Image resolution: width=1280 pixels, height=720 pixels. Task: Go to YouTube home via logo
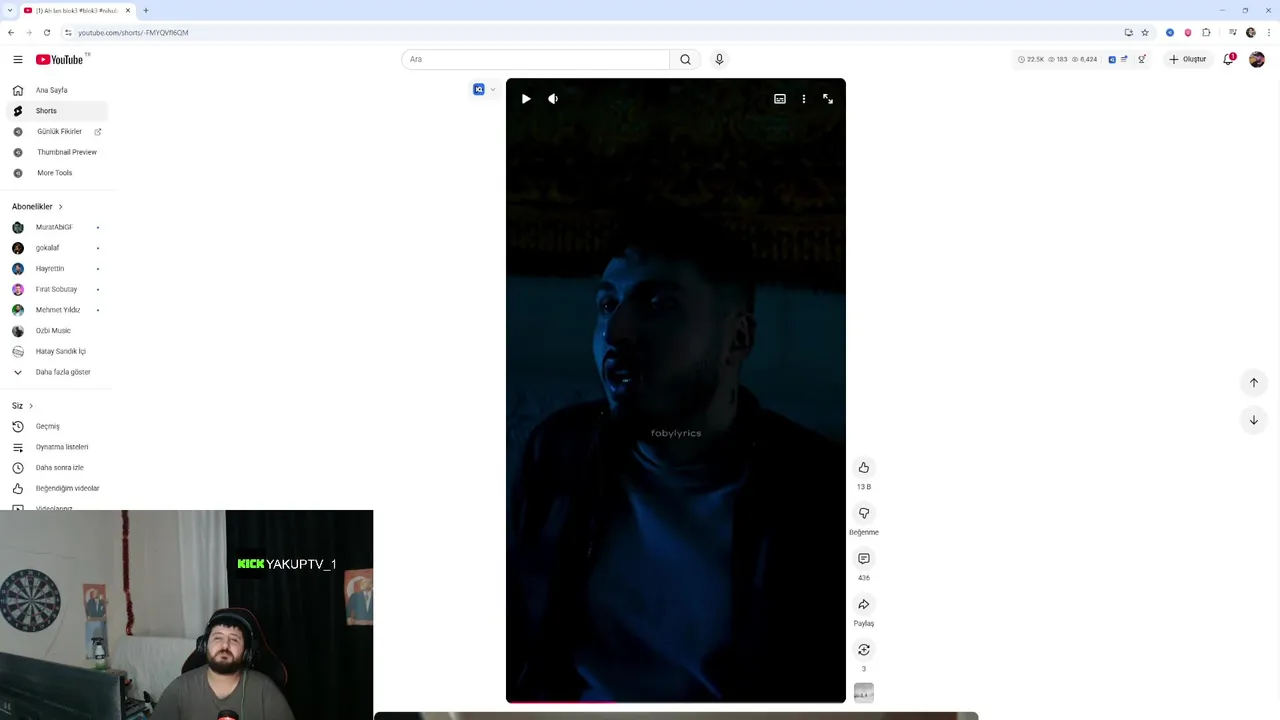[x=60, y=59]
